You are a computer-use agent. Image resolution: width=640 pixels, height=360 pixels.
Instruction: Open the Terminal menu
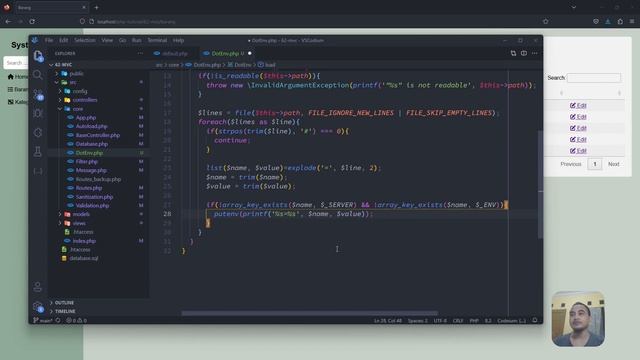tap(157, 40)
